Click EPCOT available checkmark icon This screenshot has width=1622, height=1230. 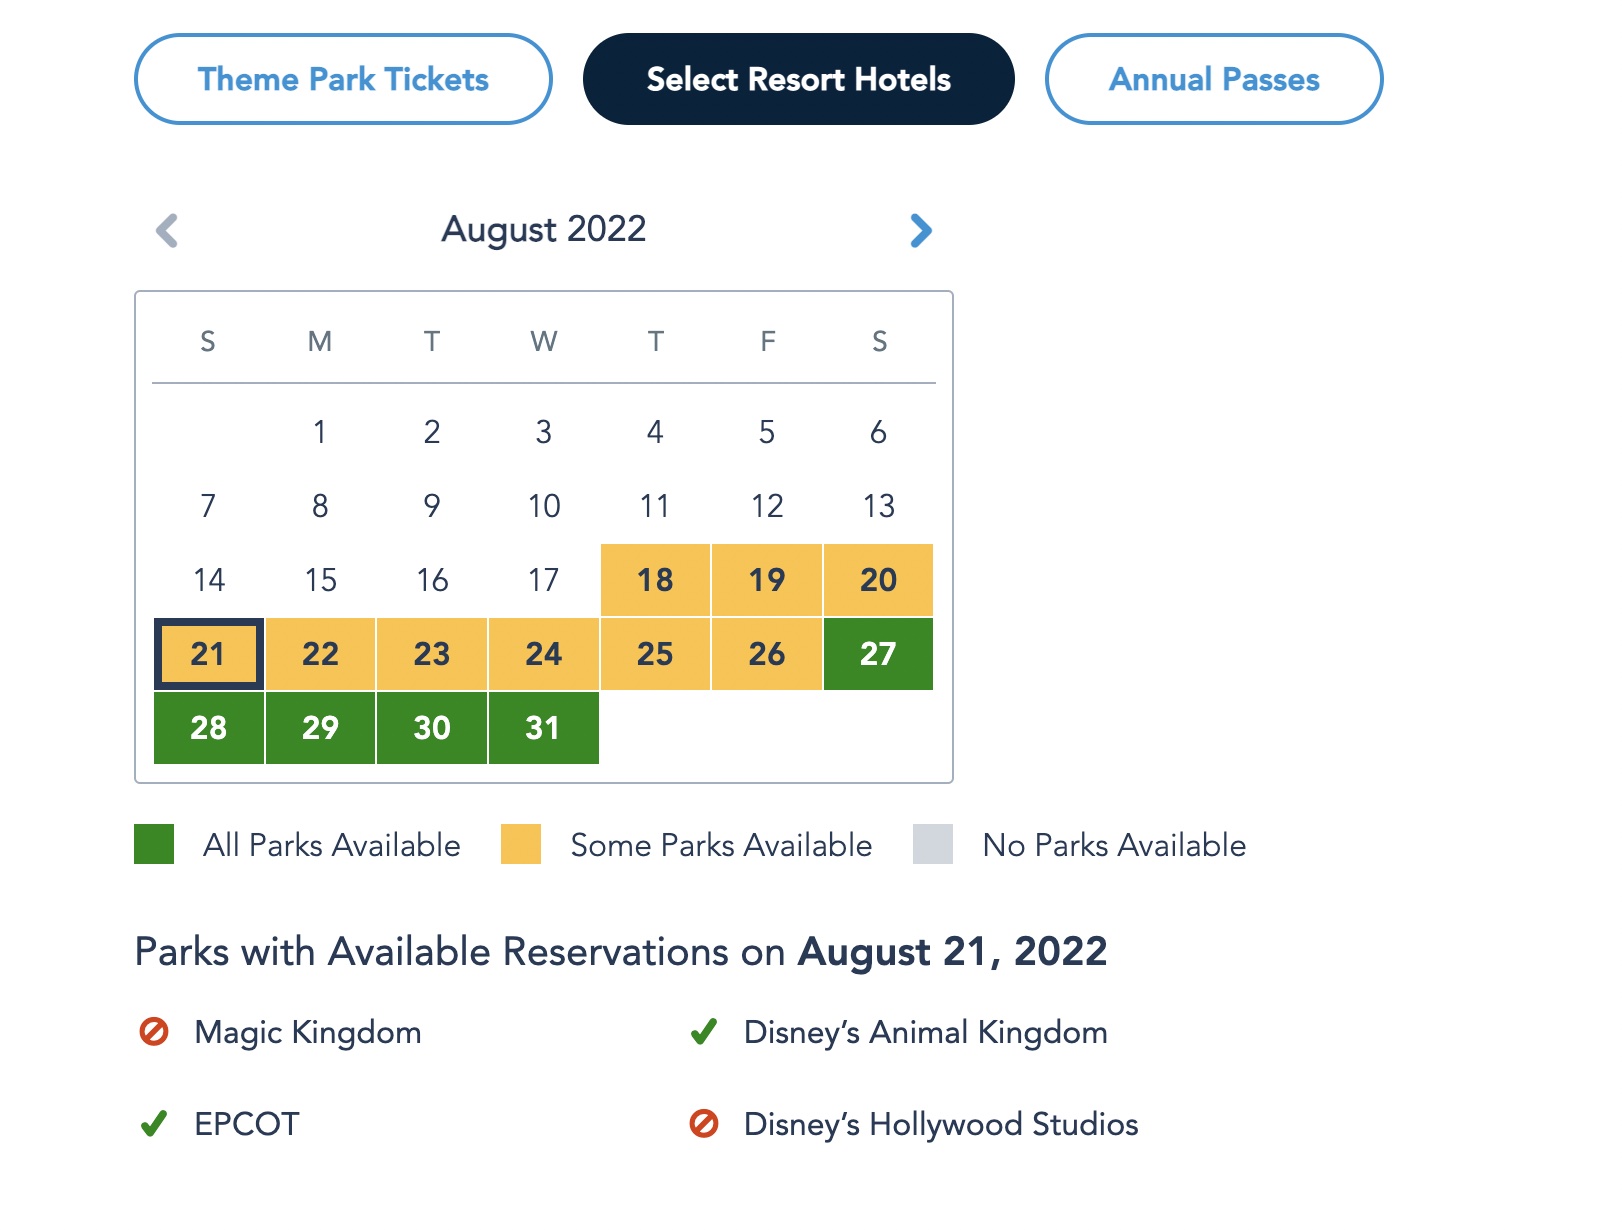(154, 1124)
